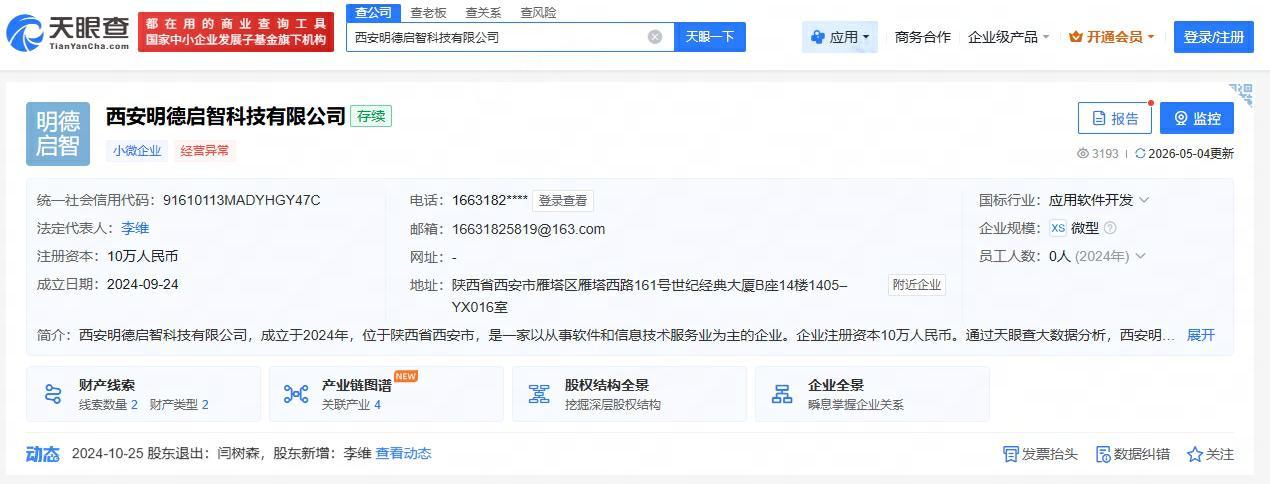
Task: Expand the company 简介 with 展开
Action: click(1200, 335)
